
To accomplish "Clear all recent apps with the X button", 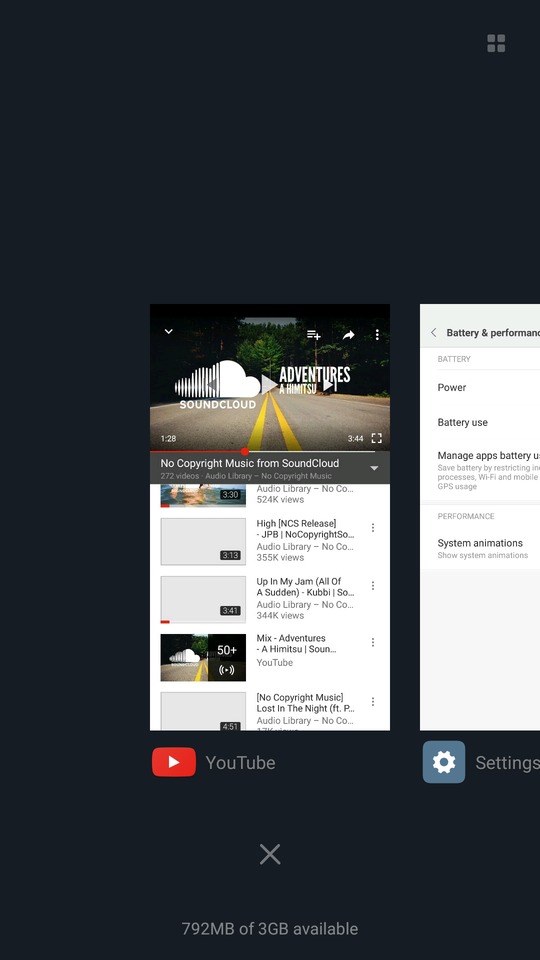I will pos(270,854).
